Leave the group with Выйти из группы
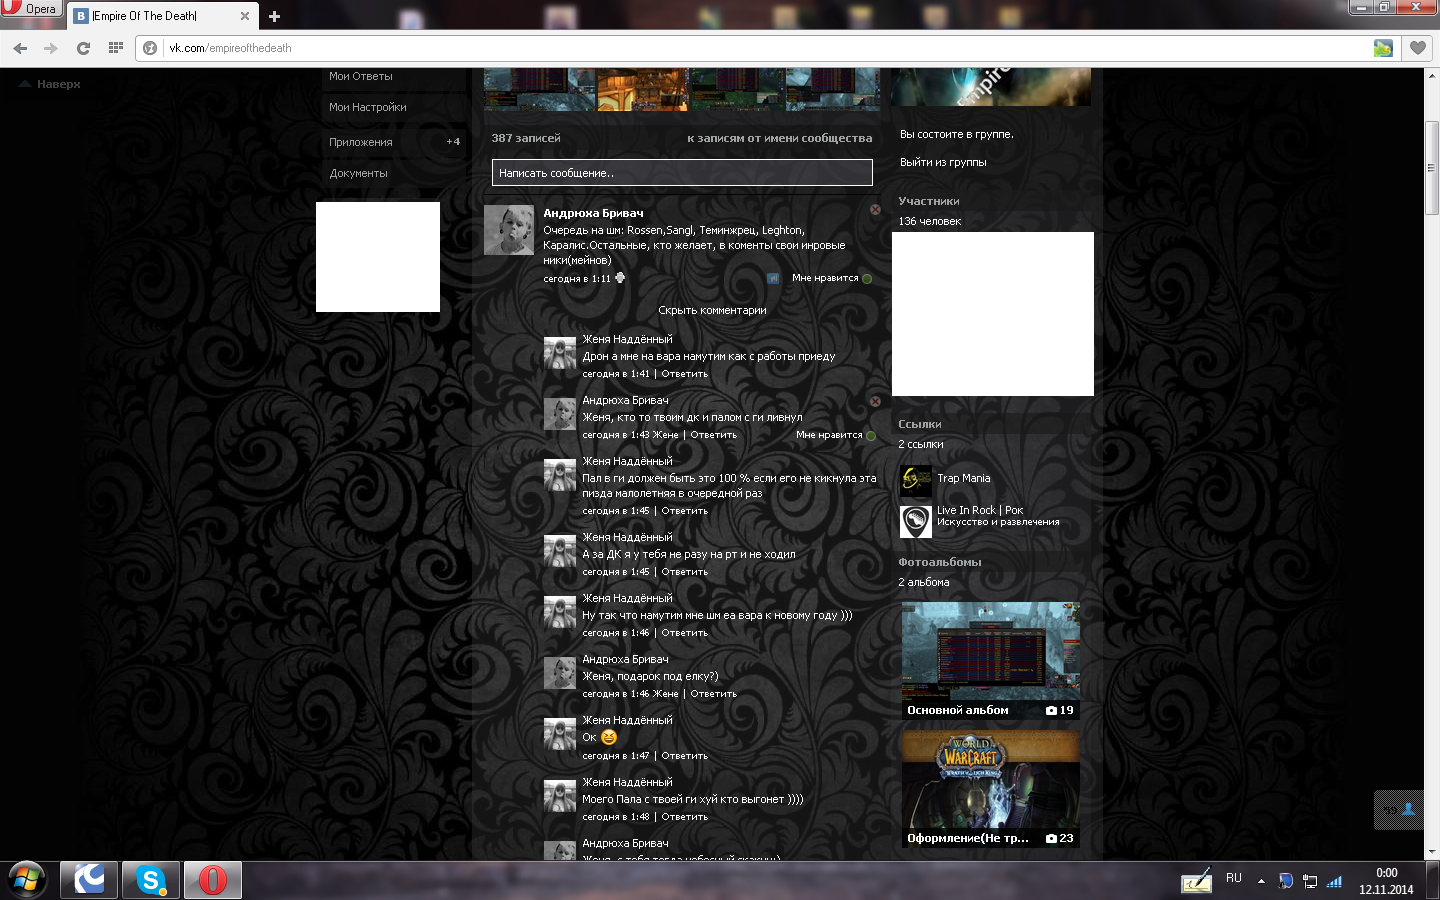Image resolution: width=1440 pixels, height=900 pixels. (x=943, y=162)
